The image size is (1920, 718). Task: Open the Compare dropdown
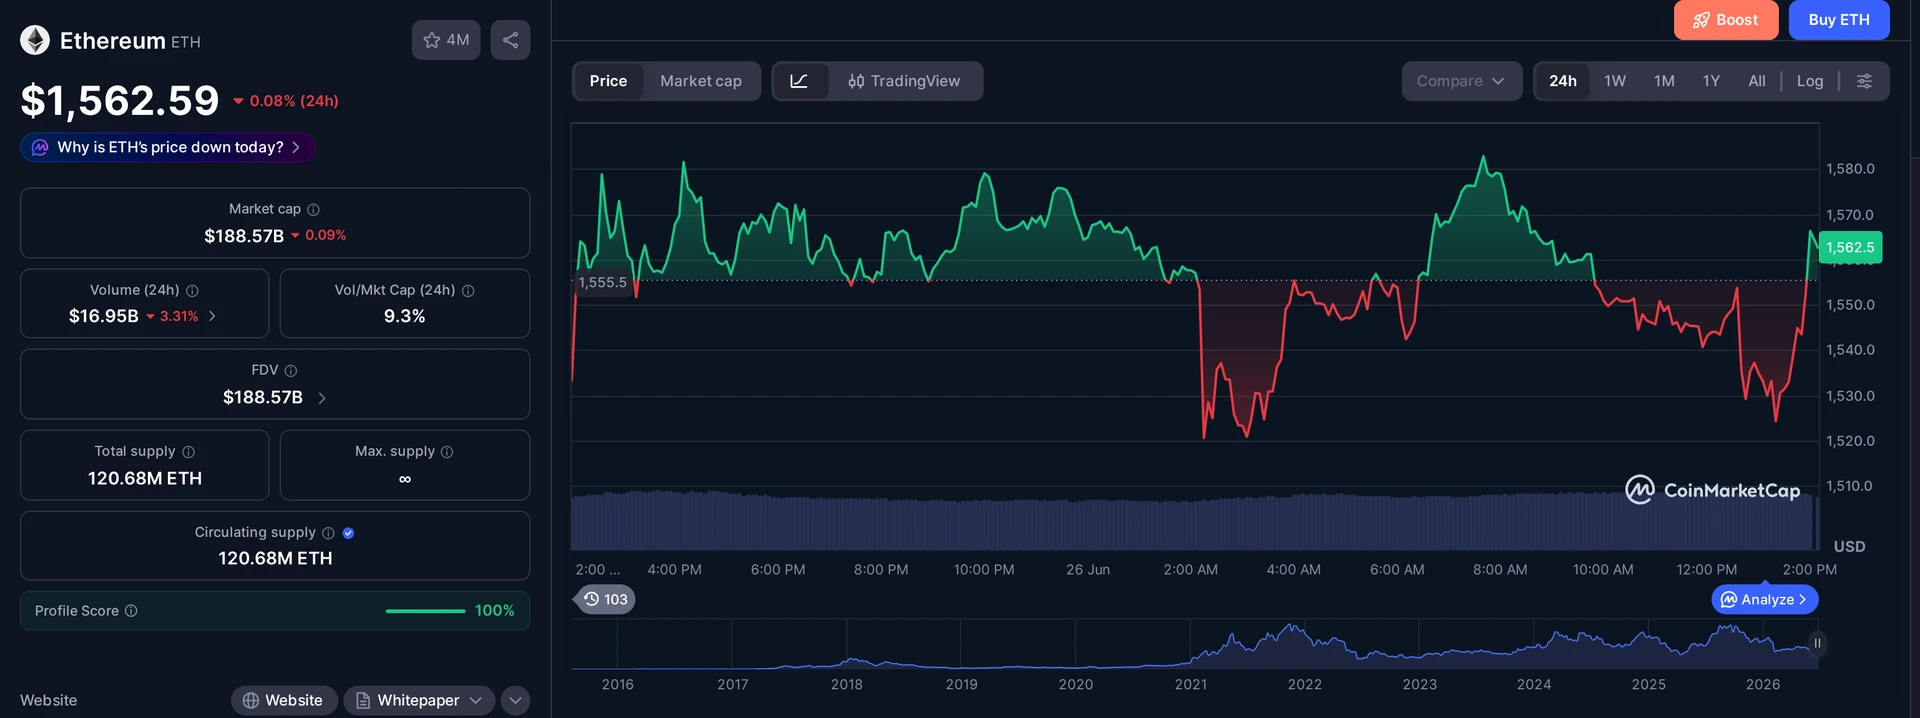1461,81
